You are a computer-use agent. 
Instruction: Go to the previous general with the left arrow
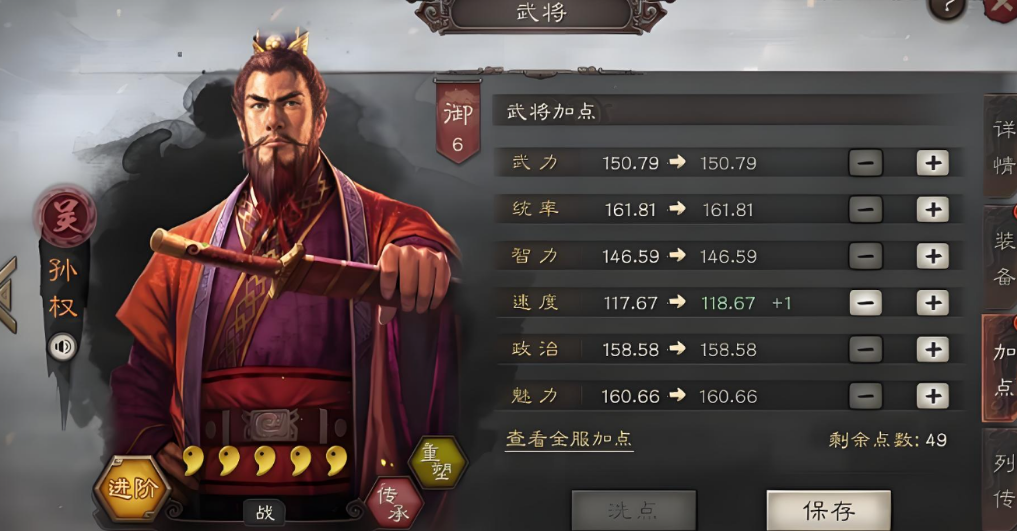pyautogui.click(x=8, y=295)
